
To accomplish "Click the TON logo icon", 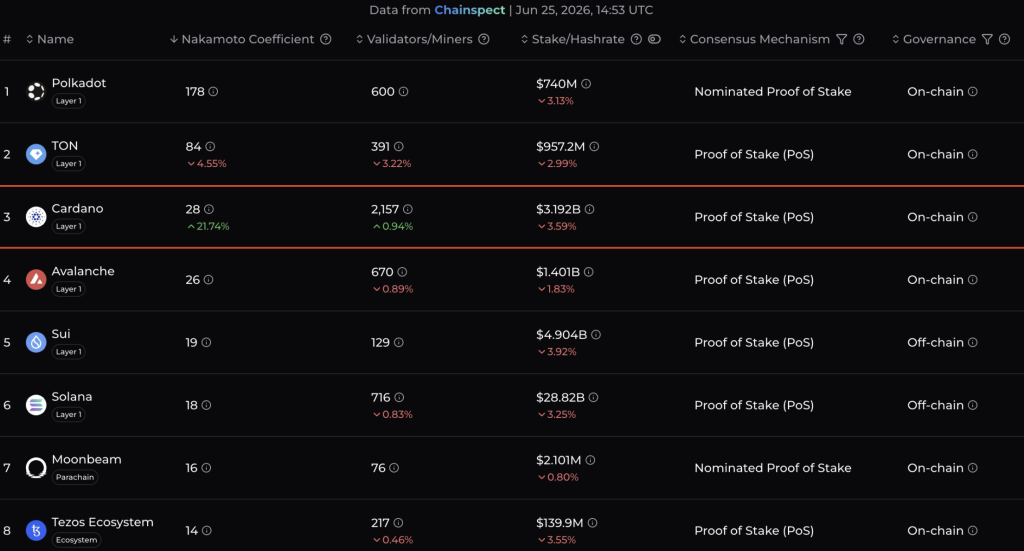I will click(x=36, y=154).
